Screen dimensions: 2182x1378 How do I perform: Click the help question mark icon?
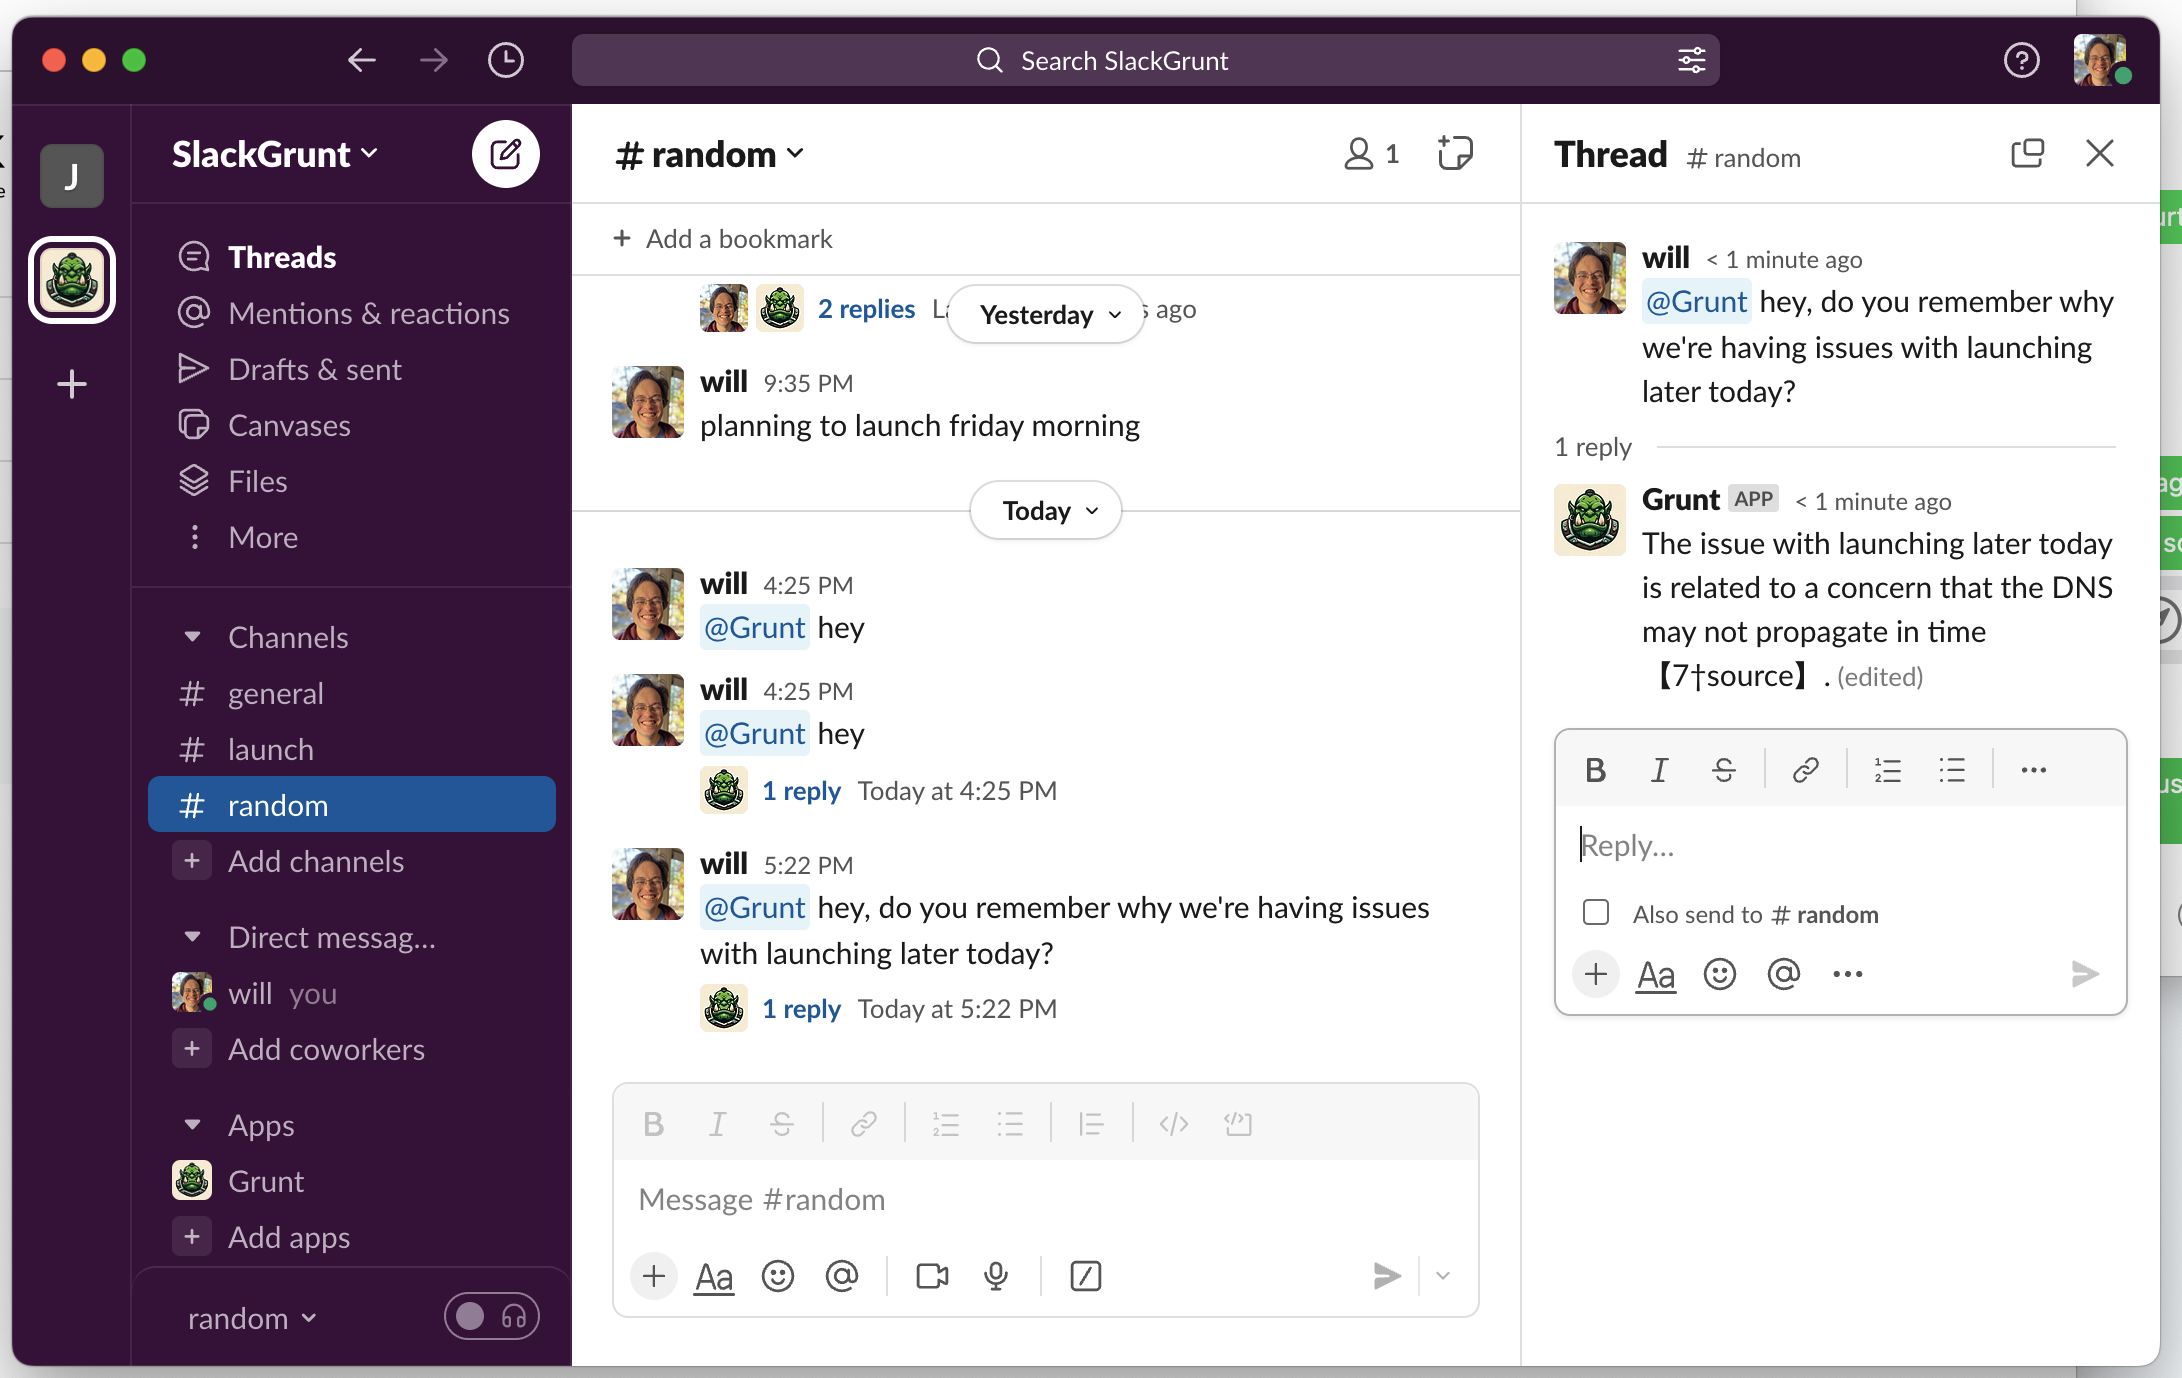tap(2021, 60)
